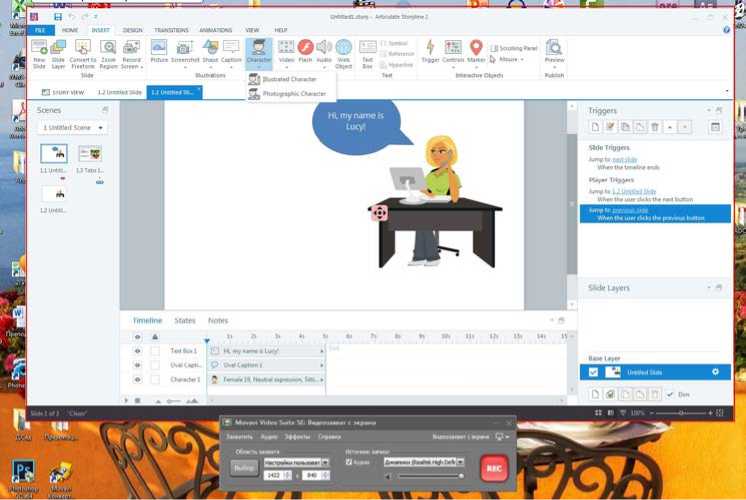Hide Text Box 1 with its eye icon
Viewport: 746px width, 500px height.
click(x=137, y=351)
